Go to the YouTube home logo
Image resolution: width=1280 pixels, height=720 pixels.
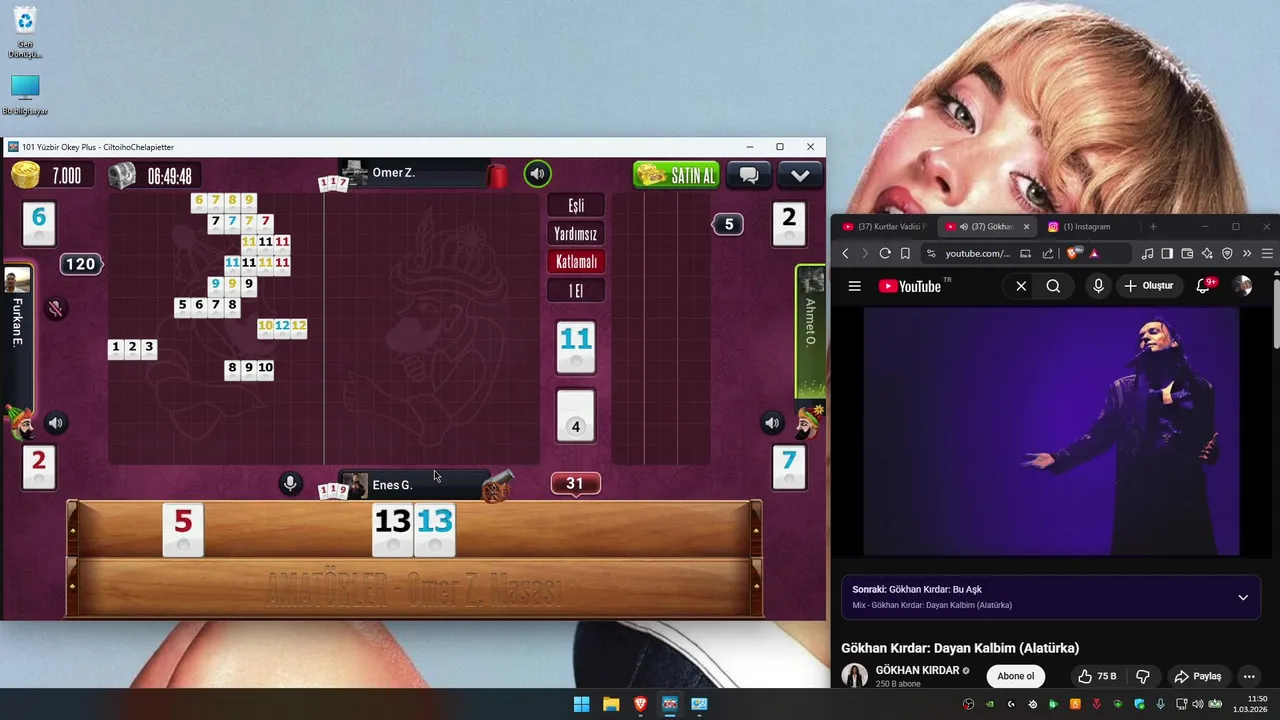click(x=910, y=286)
